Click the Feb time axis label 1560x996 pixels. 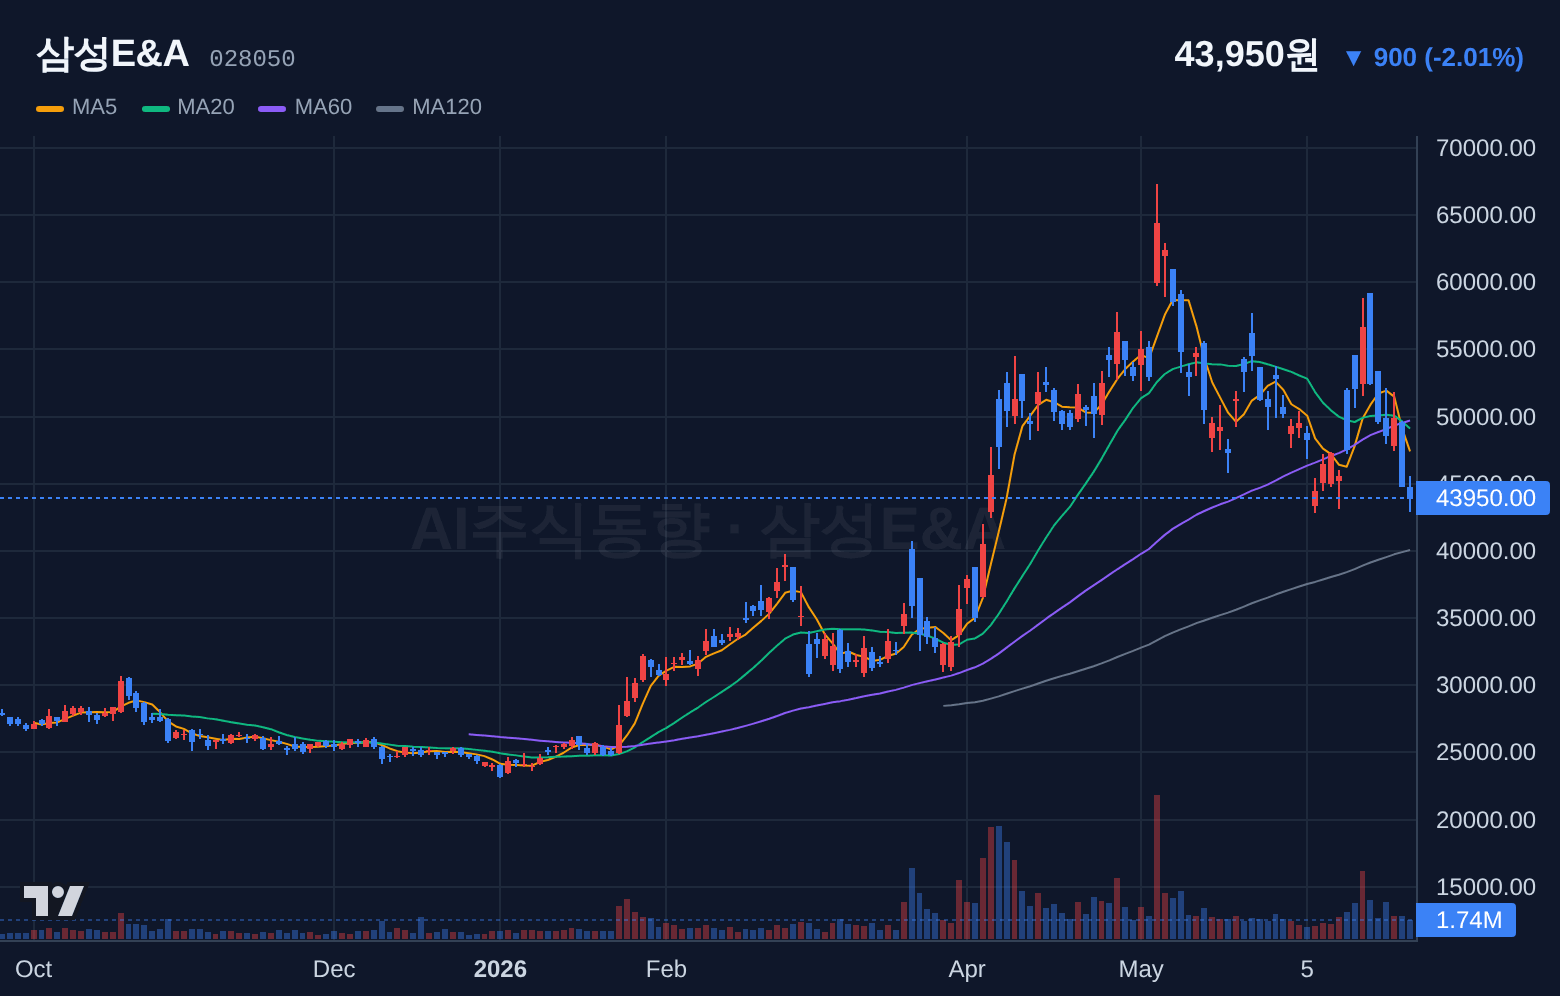(666, 969)
